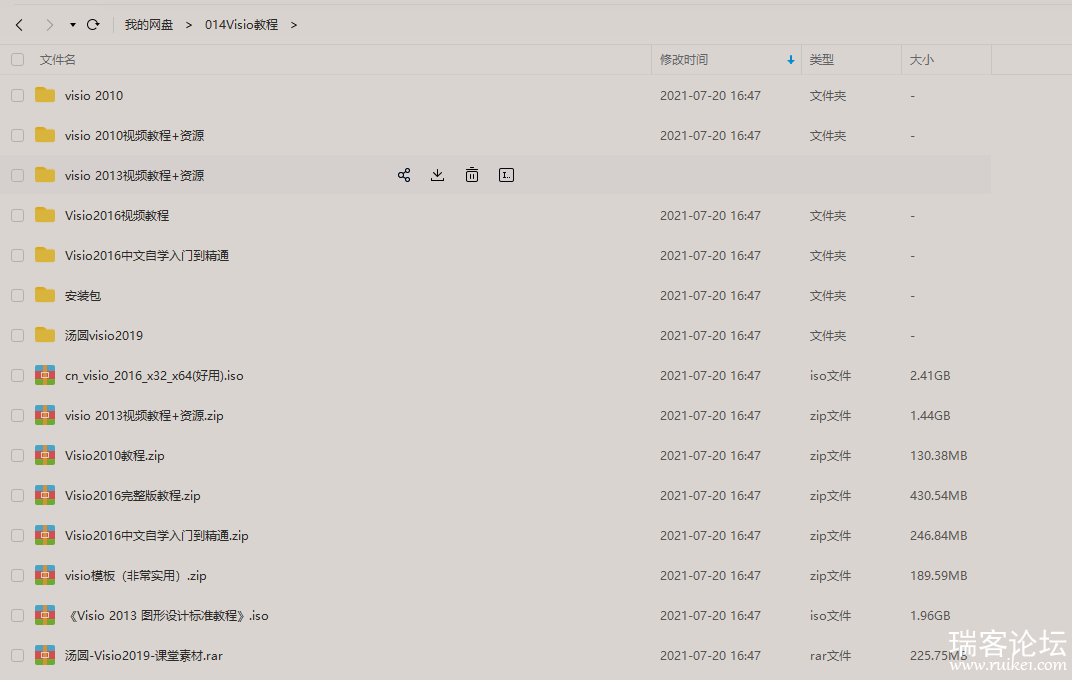Image resolution: width=1072 pixels, height=680 pixels.
Task: Tick the select-all checkbox in the header
Action: click(18, 60)
